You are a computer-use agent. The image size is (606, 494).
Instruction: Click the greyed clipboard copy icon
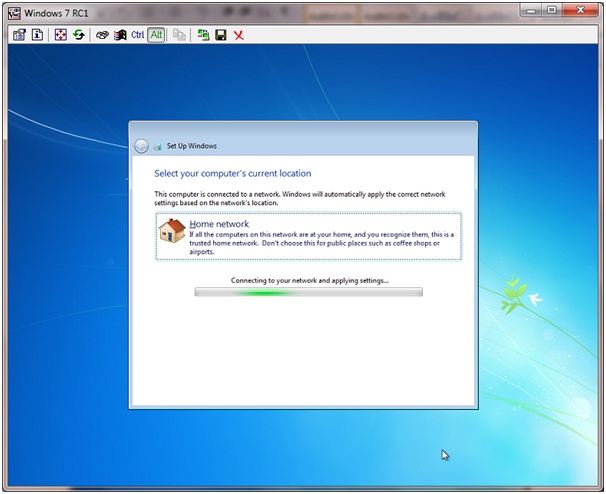pyautogui.click(x=179, y=35)
